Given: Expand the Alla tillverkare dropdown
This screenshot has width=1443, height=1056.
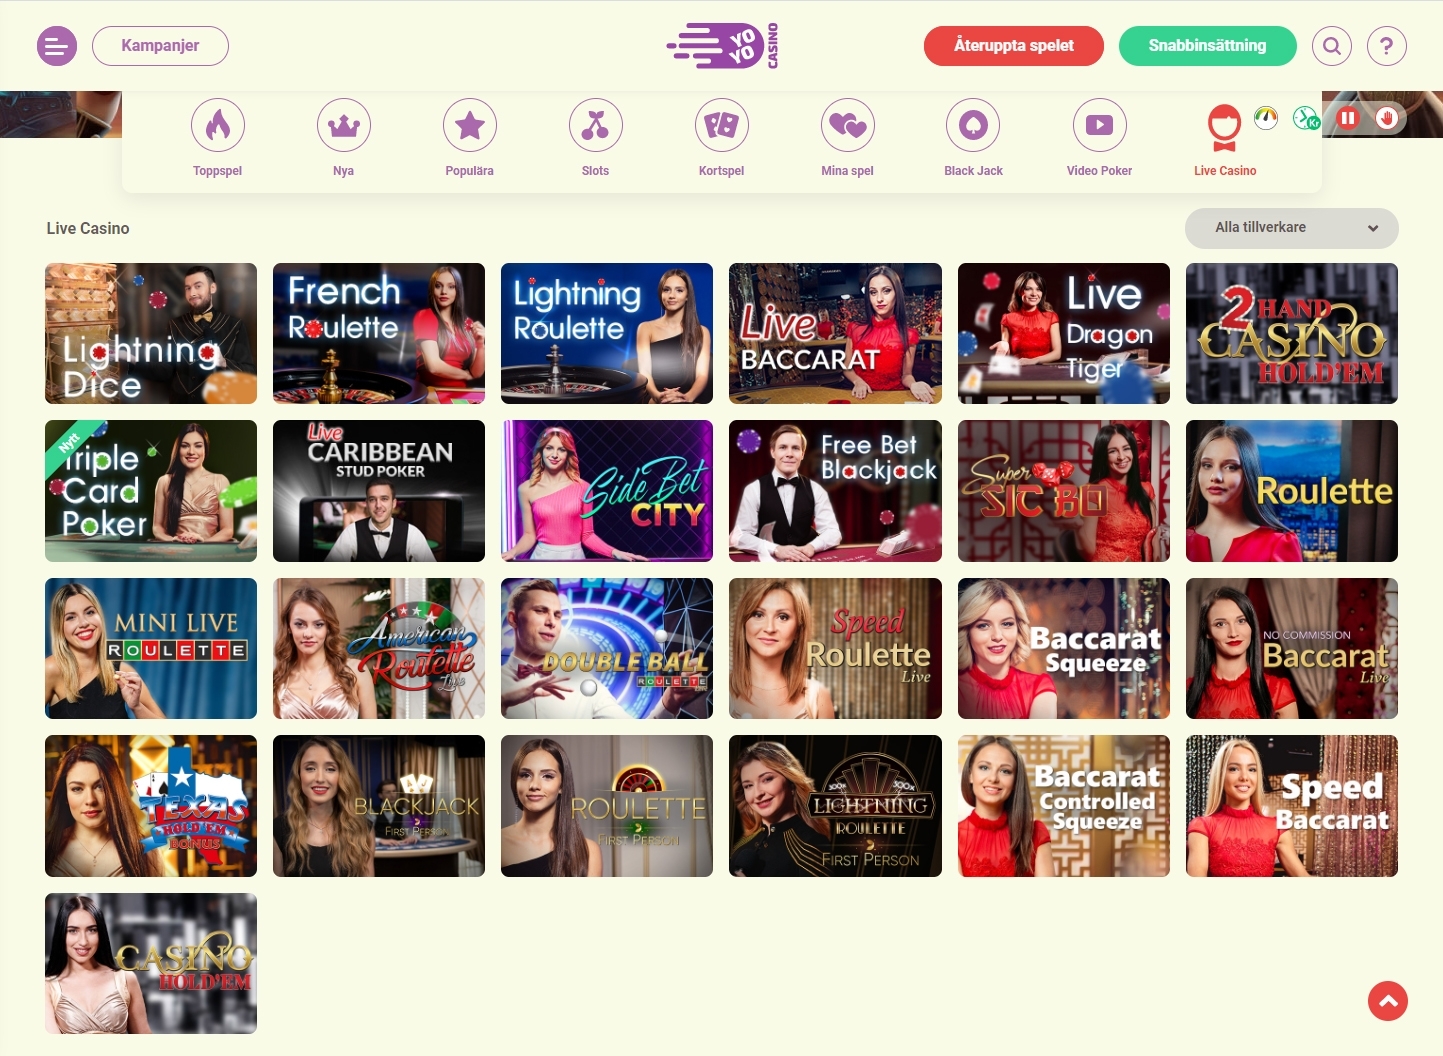Looking at the screenshot, I should [1291, 228].
